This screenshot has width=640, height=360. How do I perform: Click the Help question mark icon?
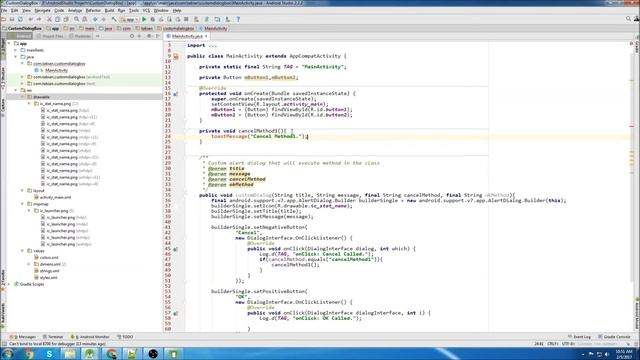pyautogui.click(x=238, y=19)
